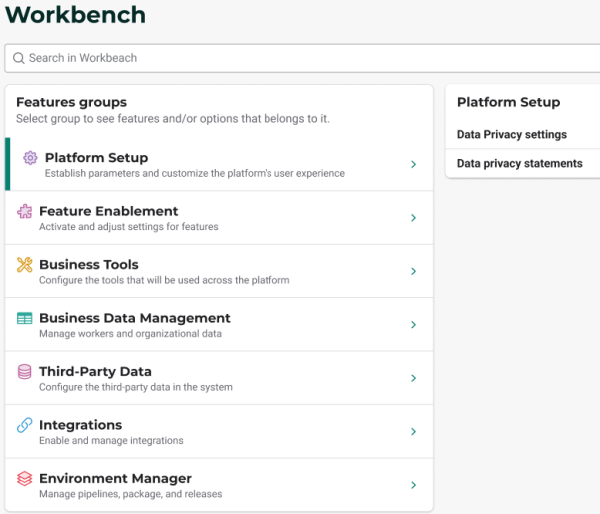Focus the Search in Workbench field

300,58
